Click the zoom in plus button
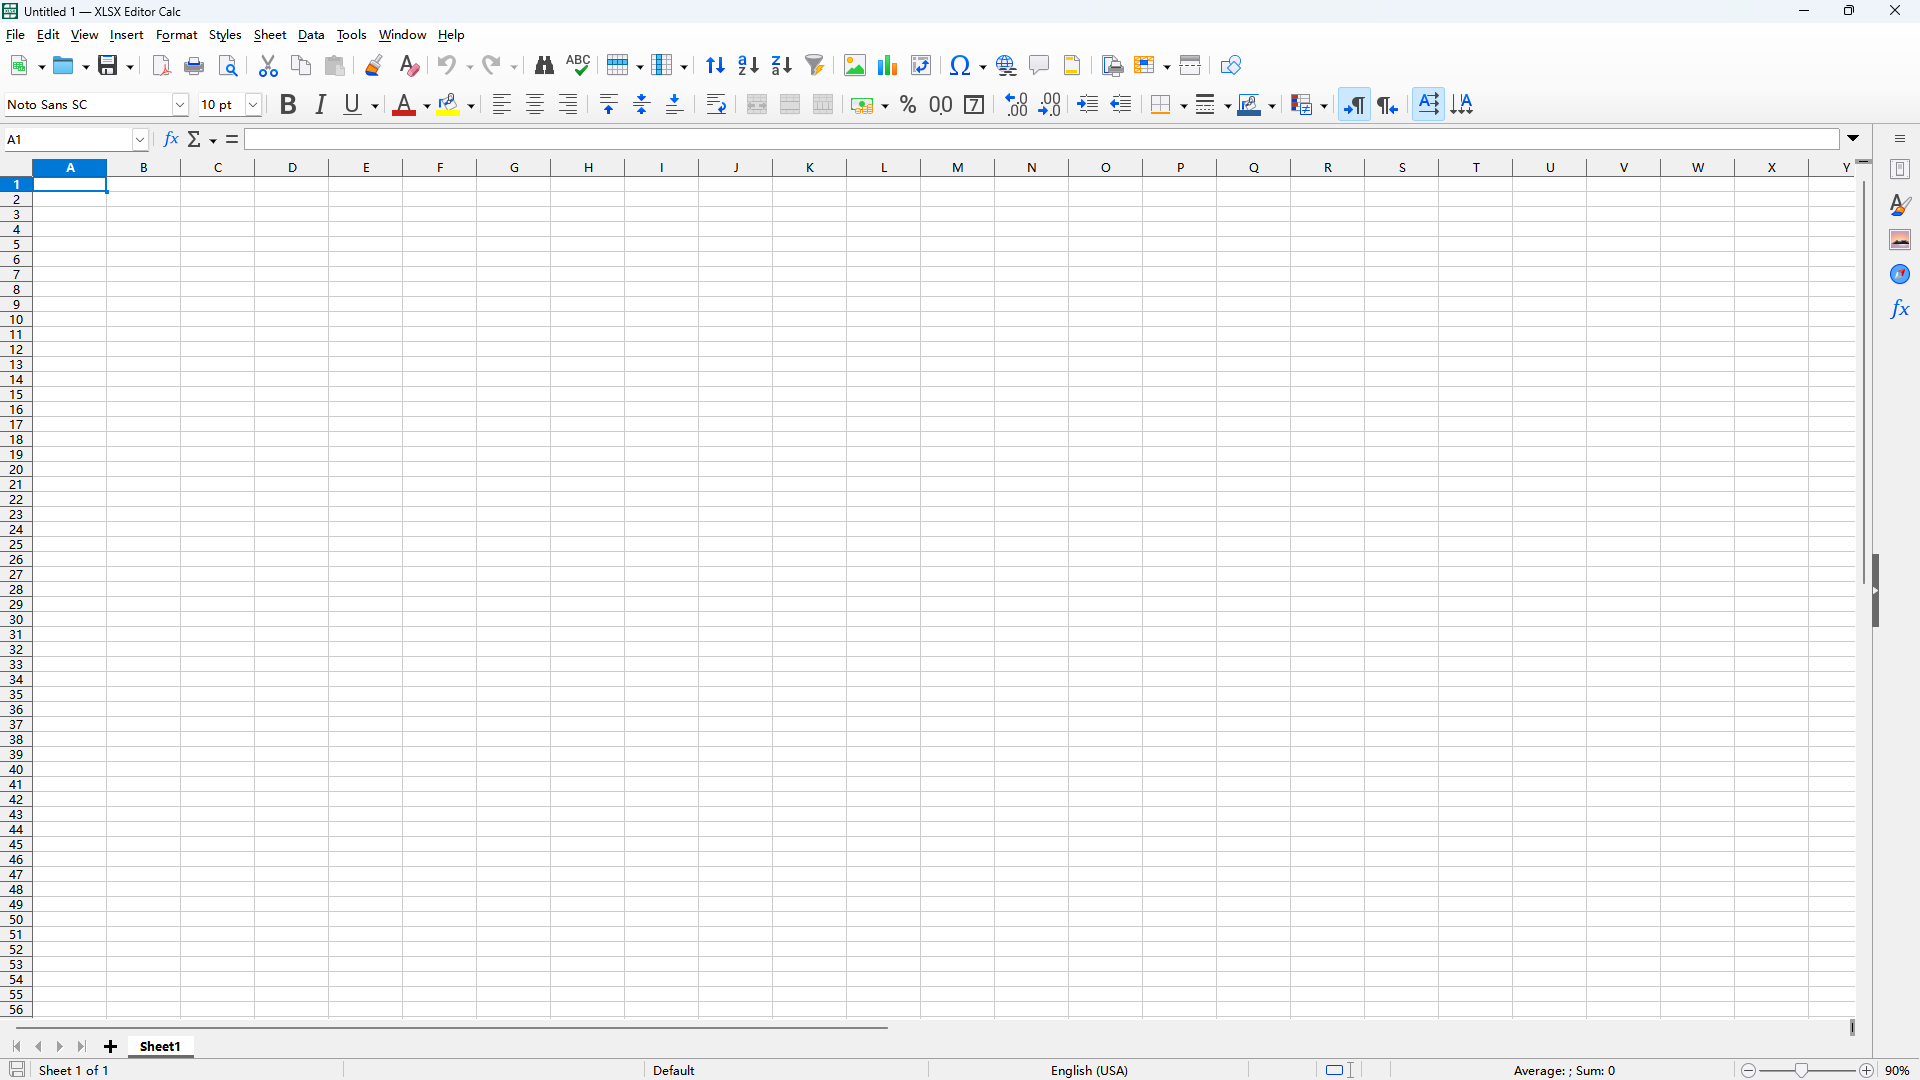This screenshot has width=1920, height=1080. click(1867, 1070)
